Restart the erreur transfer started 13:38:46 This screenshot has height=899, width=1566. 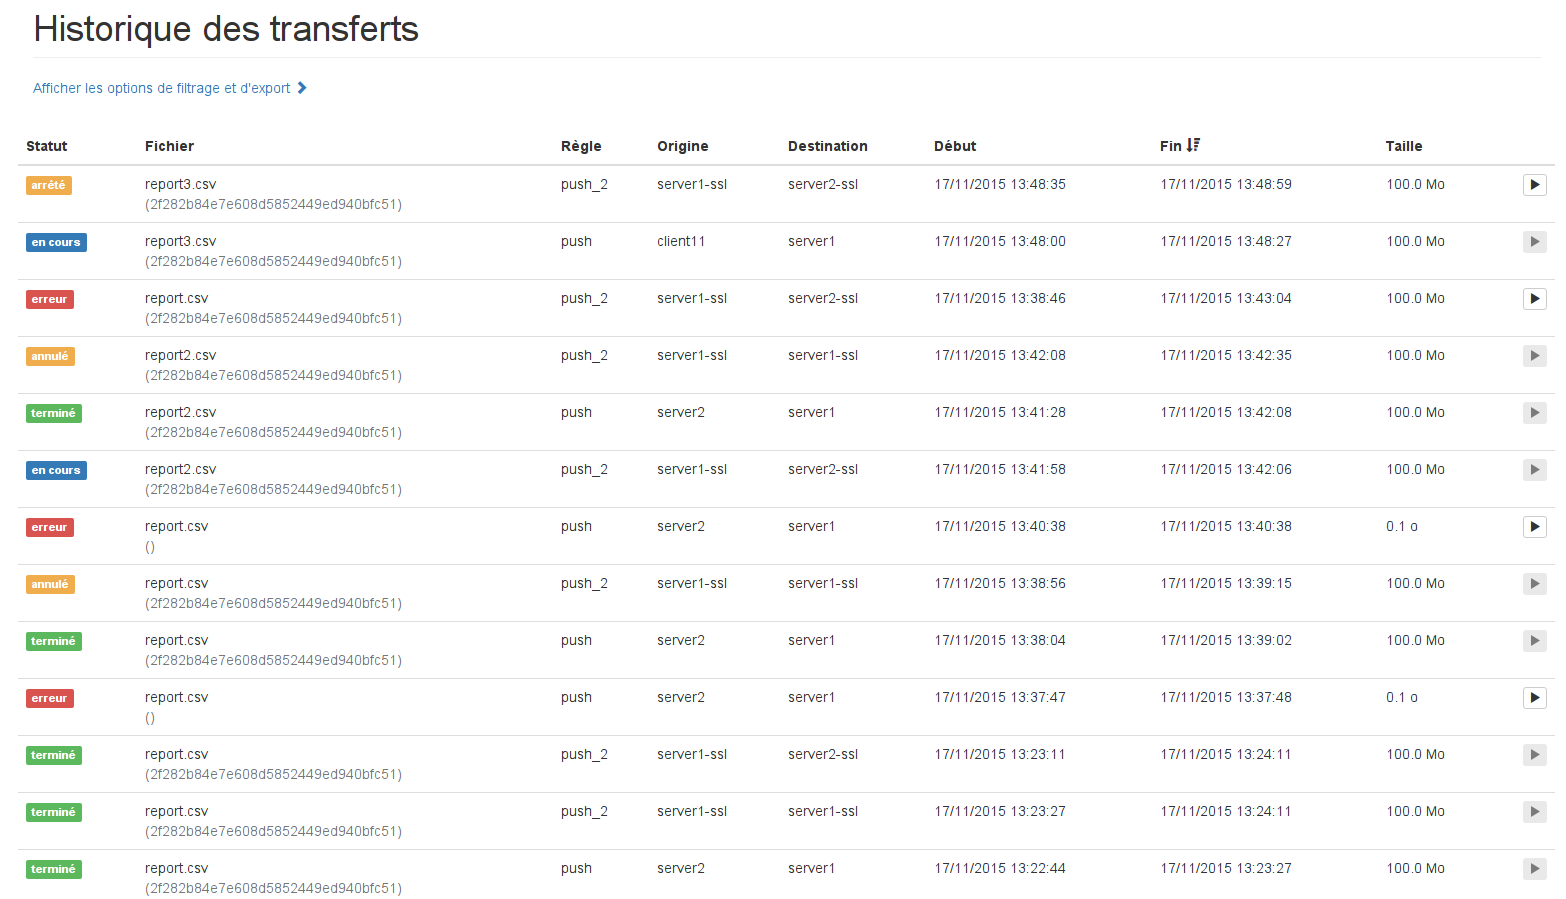click(1534, 299)
